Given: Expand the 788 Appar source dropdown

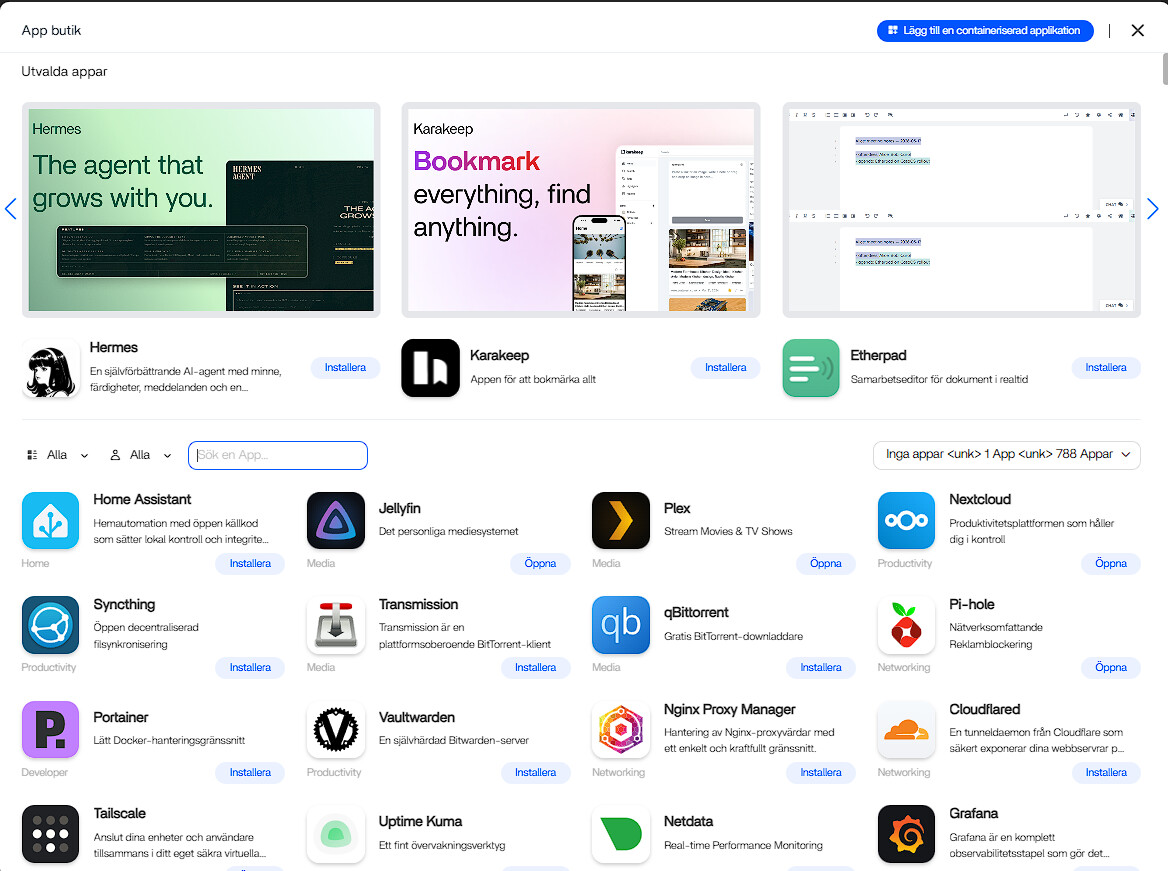Looking at the screenshot, I should click(1006, 454).
